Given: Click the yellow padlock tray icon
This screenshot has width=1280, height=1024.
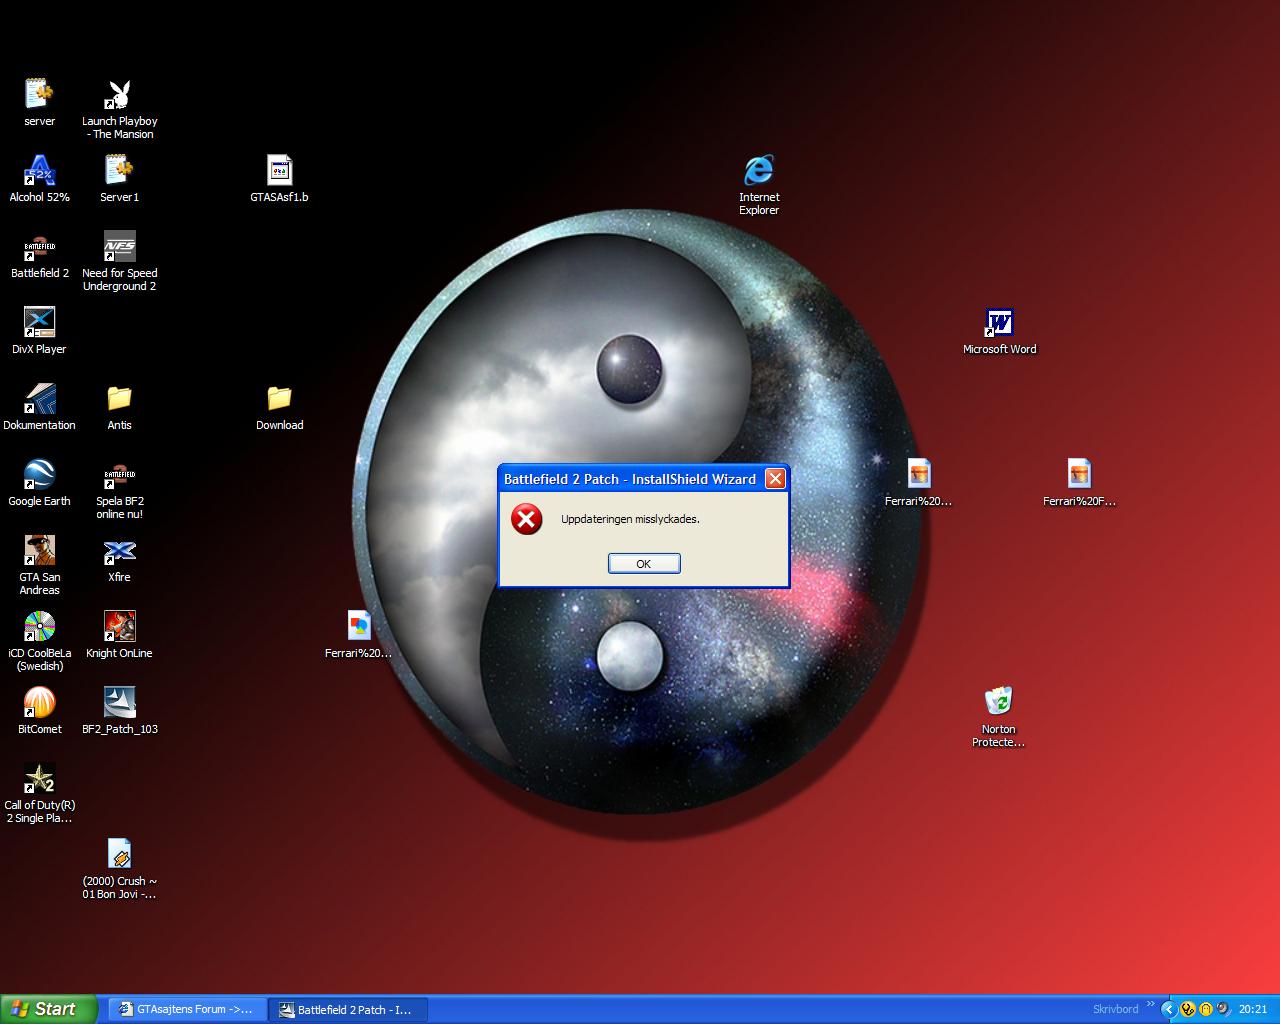Looking at the screenshot, I should [1206, 1009].
